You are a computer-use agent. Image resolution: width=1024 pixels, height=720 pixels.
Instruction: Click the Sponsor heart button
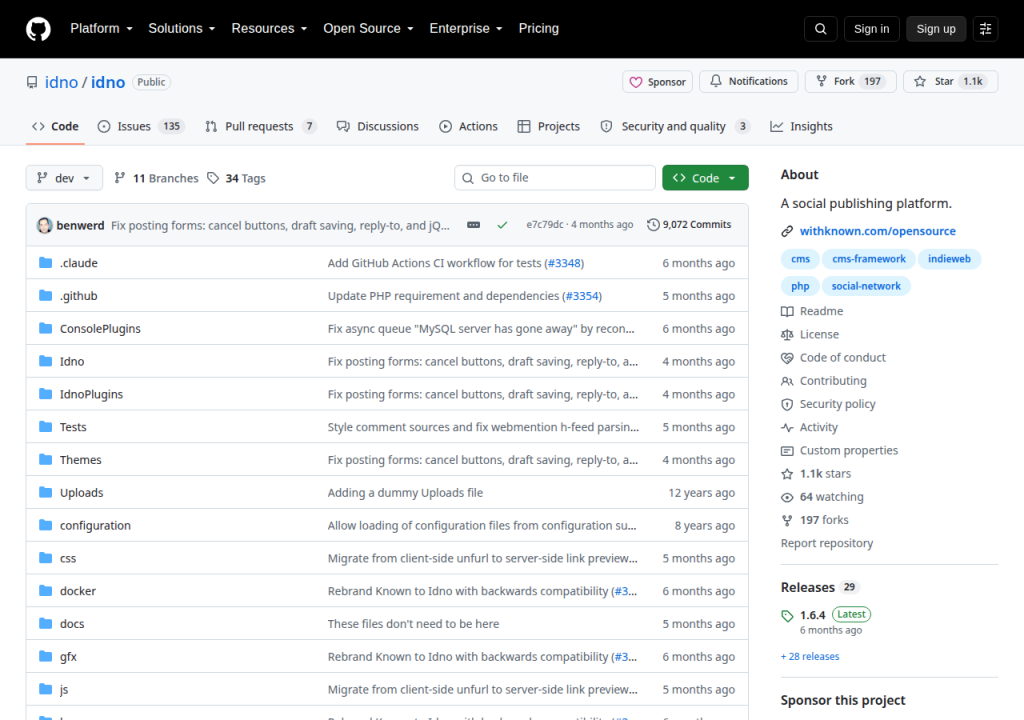tap(657, 82)
